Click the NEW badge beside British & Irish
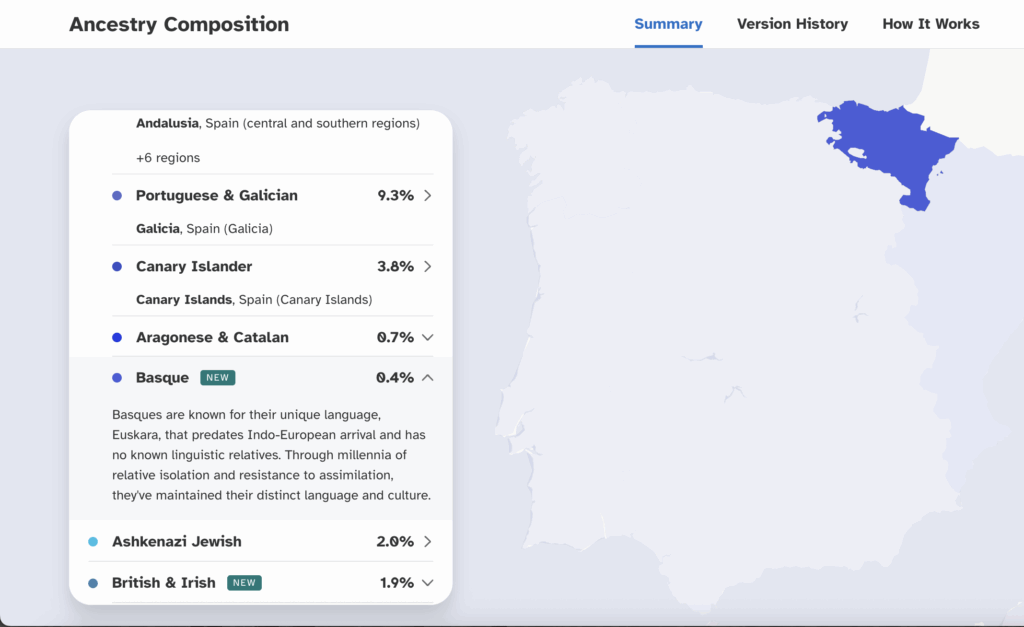Screen dimensions: 1024x627 coord(244,583)
